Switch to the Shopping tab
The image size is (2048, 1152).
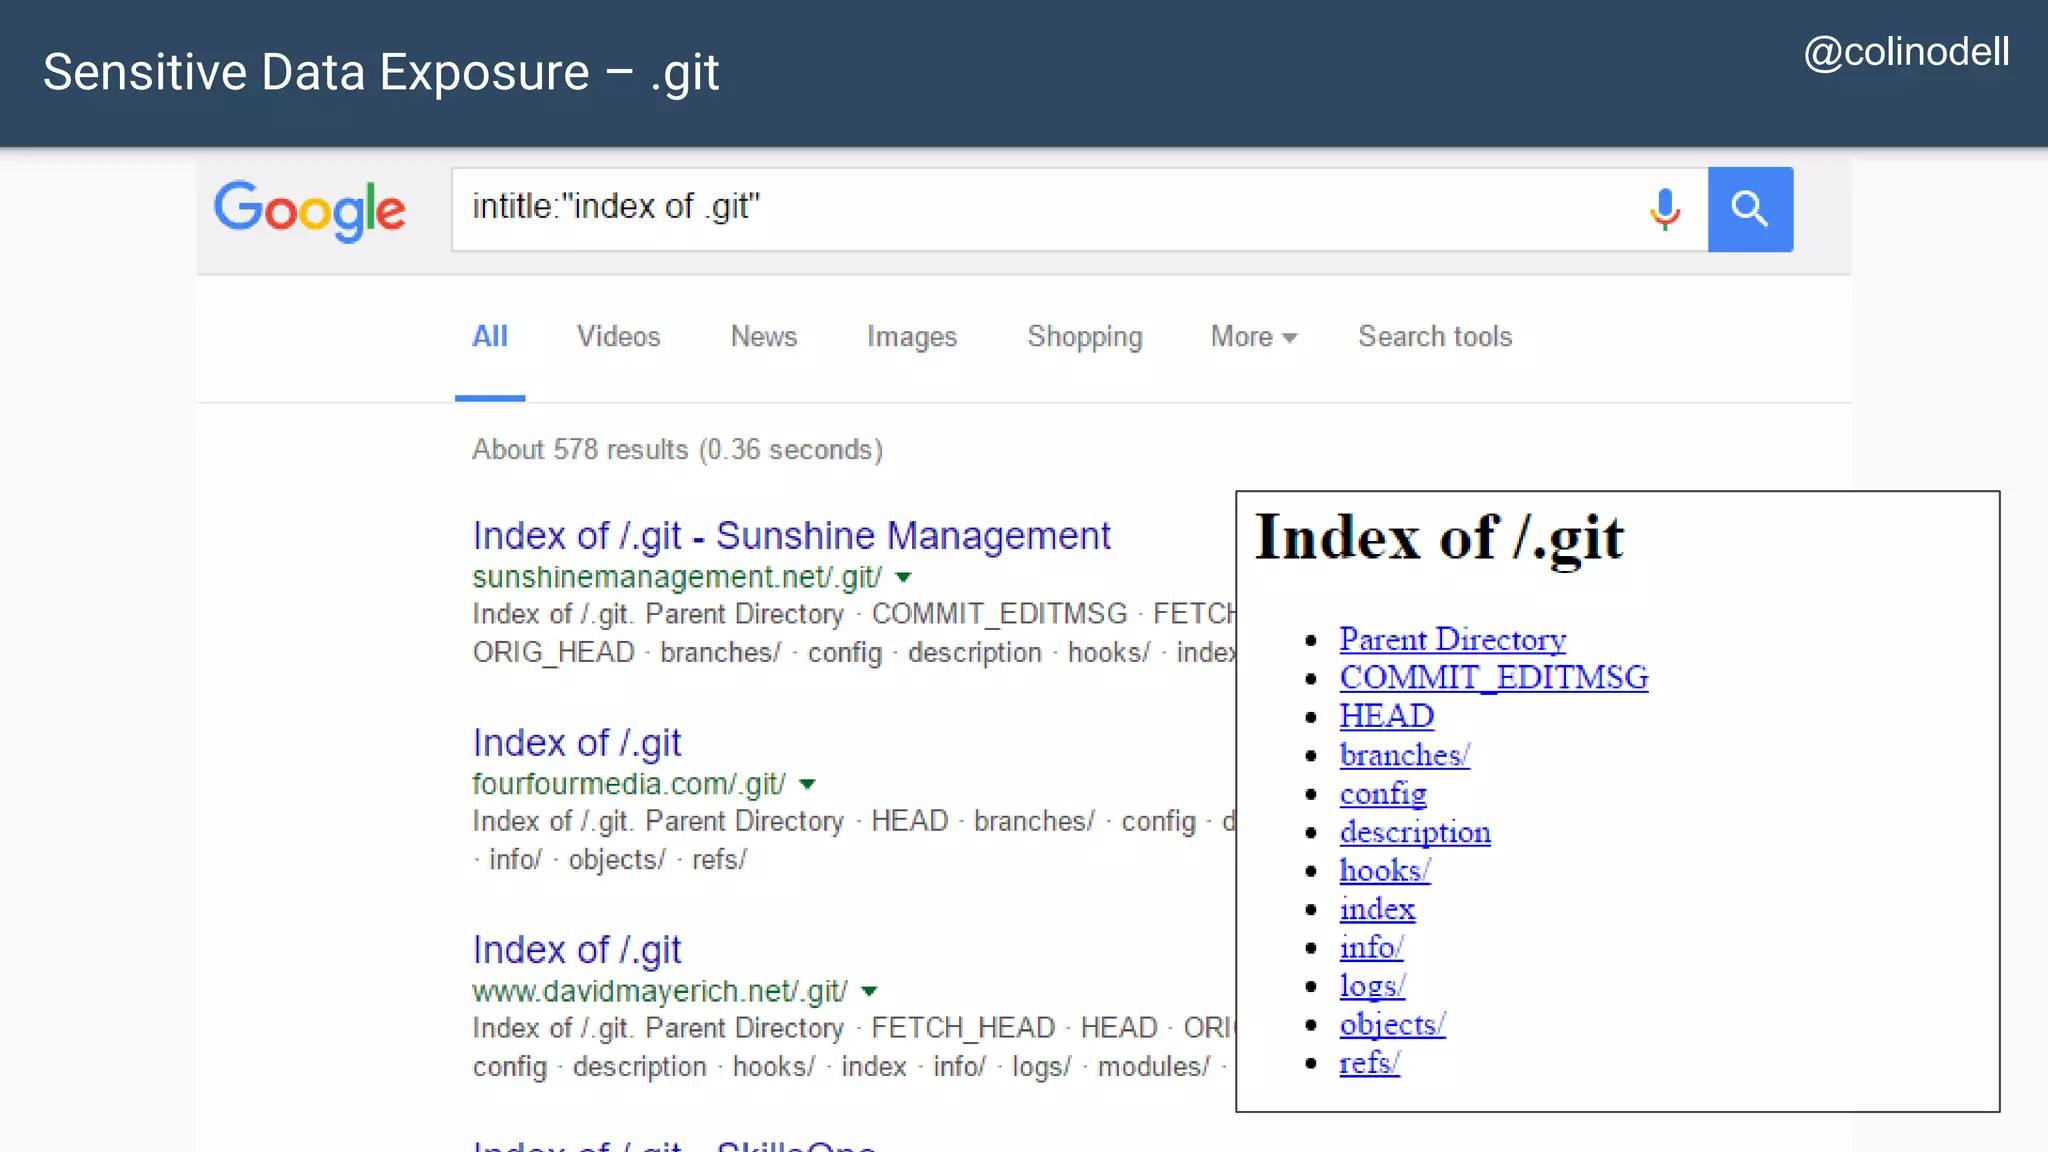click(1085, 338)
